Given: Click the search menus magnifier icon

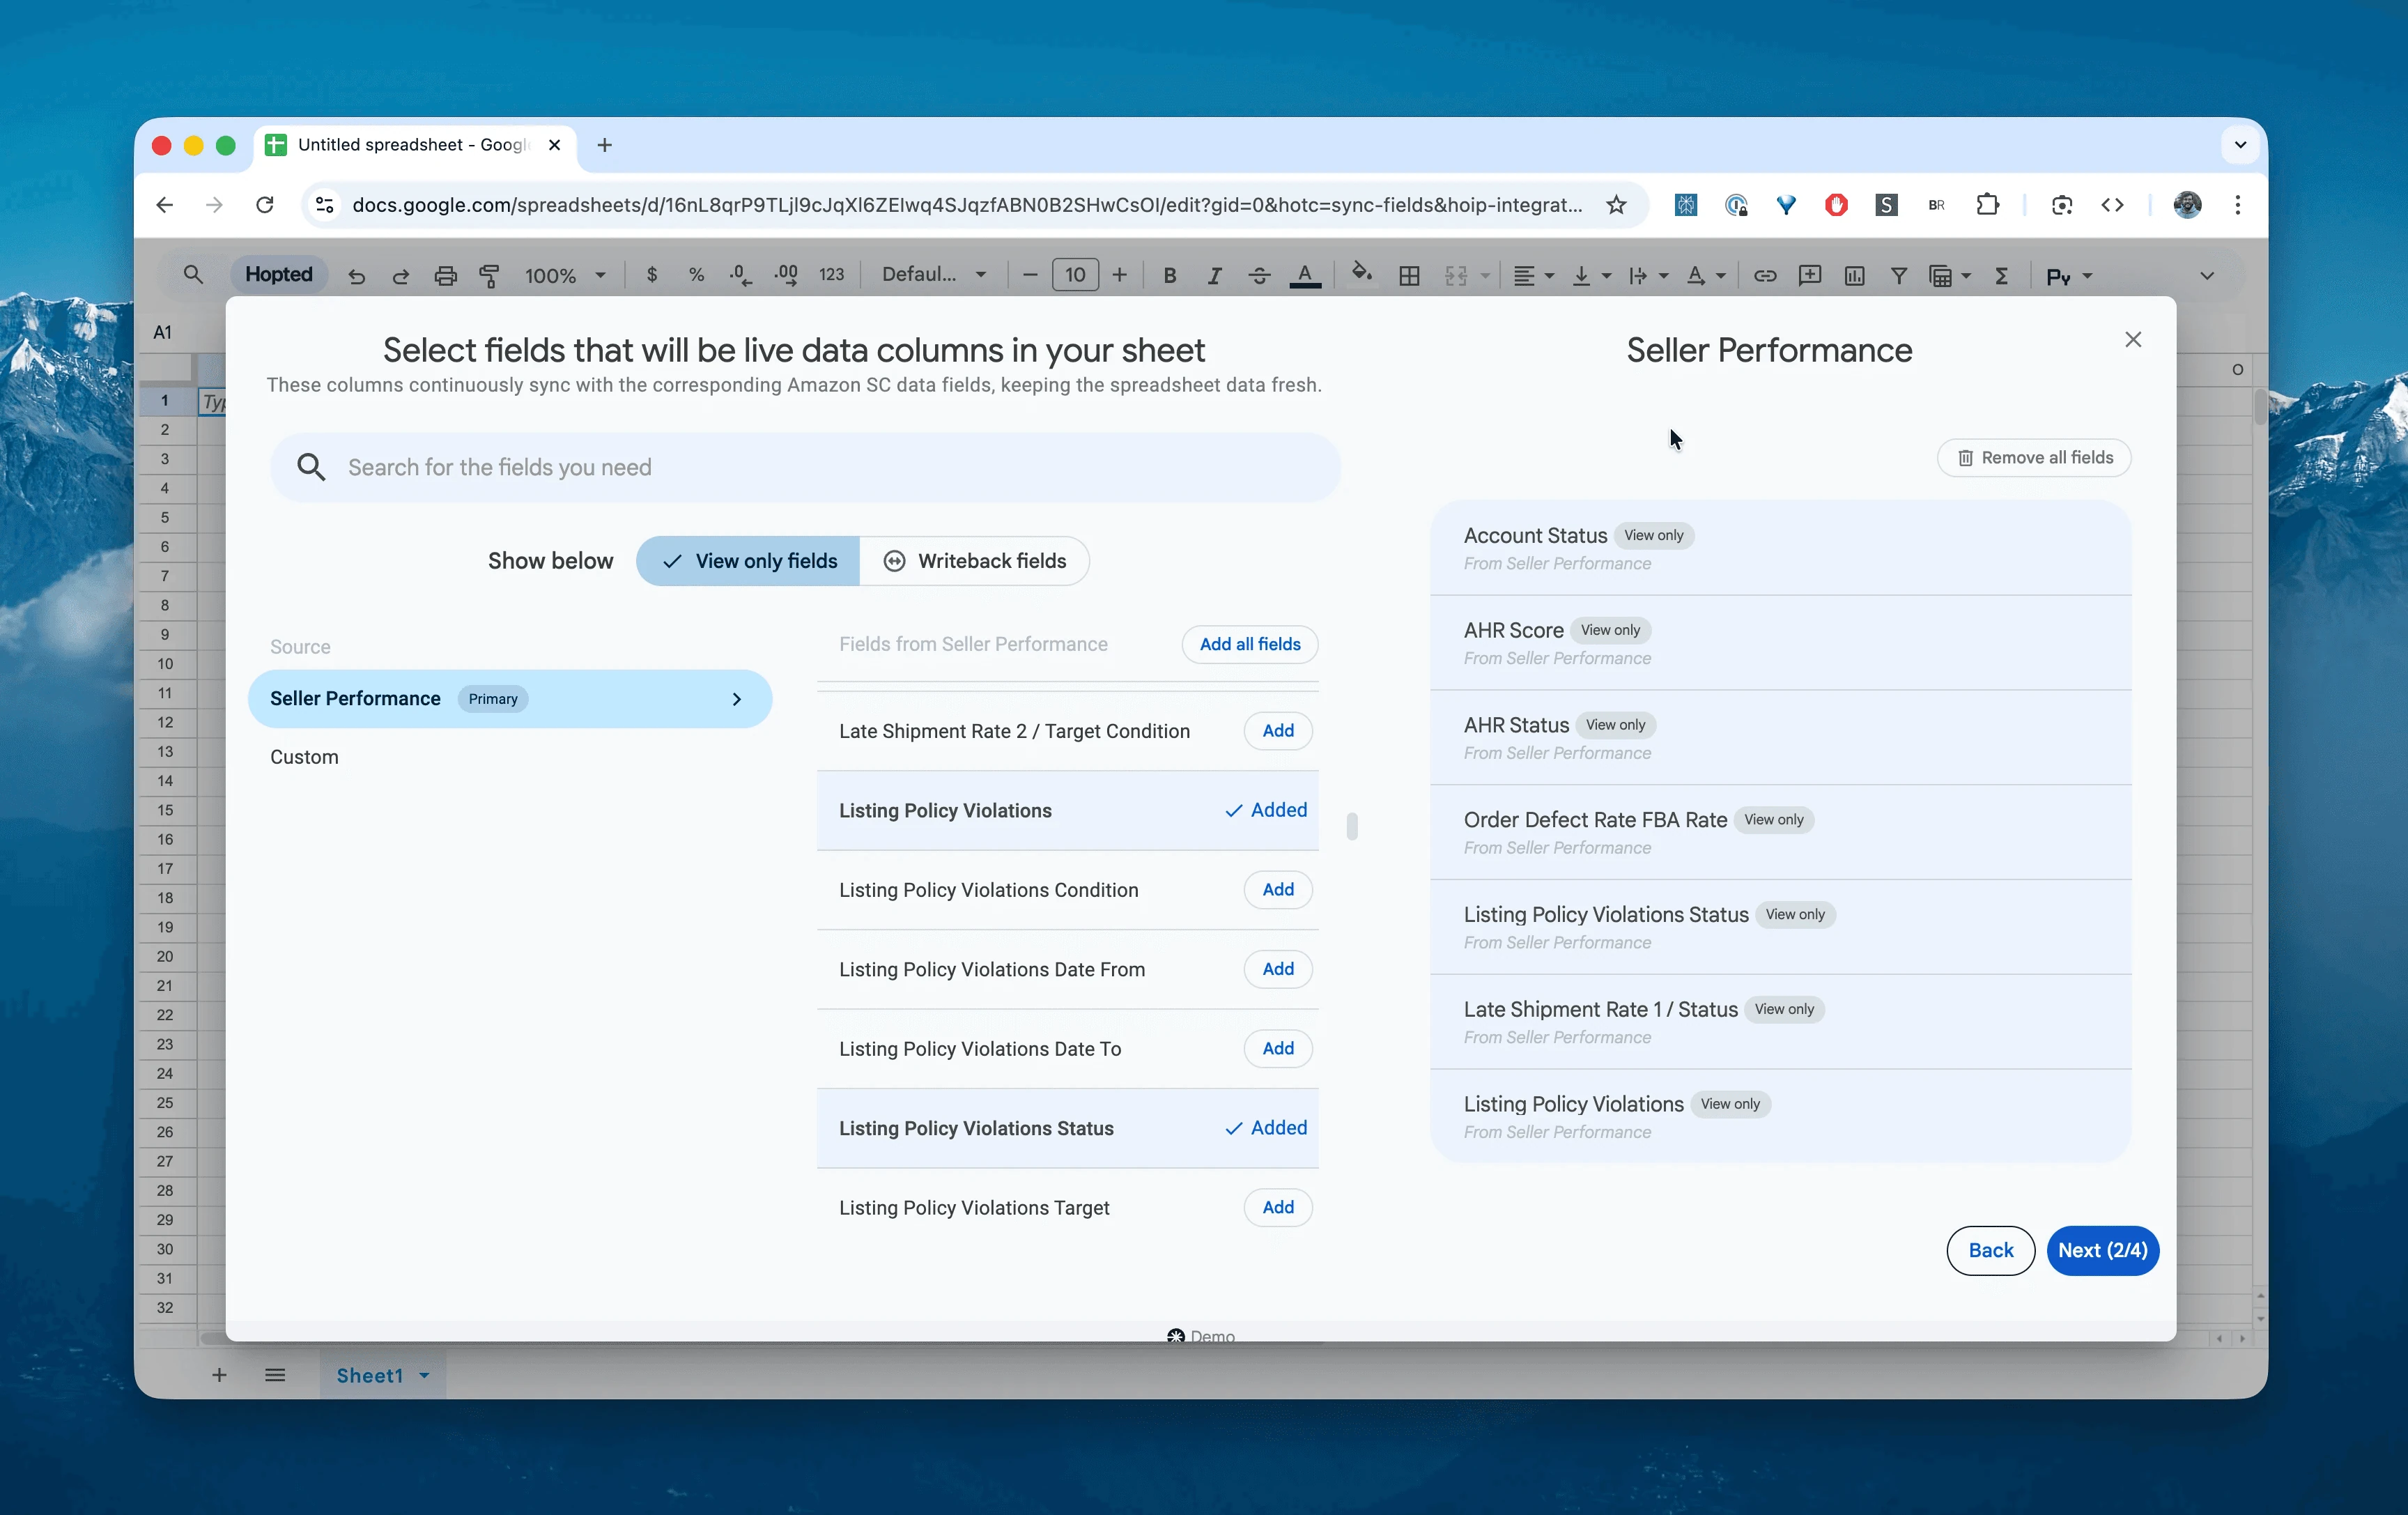Looking at the screenshot, I should [193, 274].
